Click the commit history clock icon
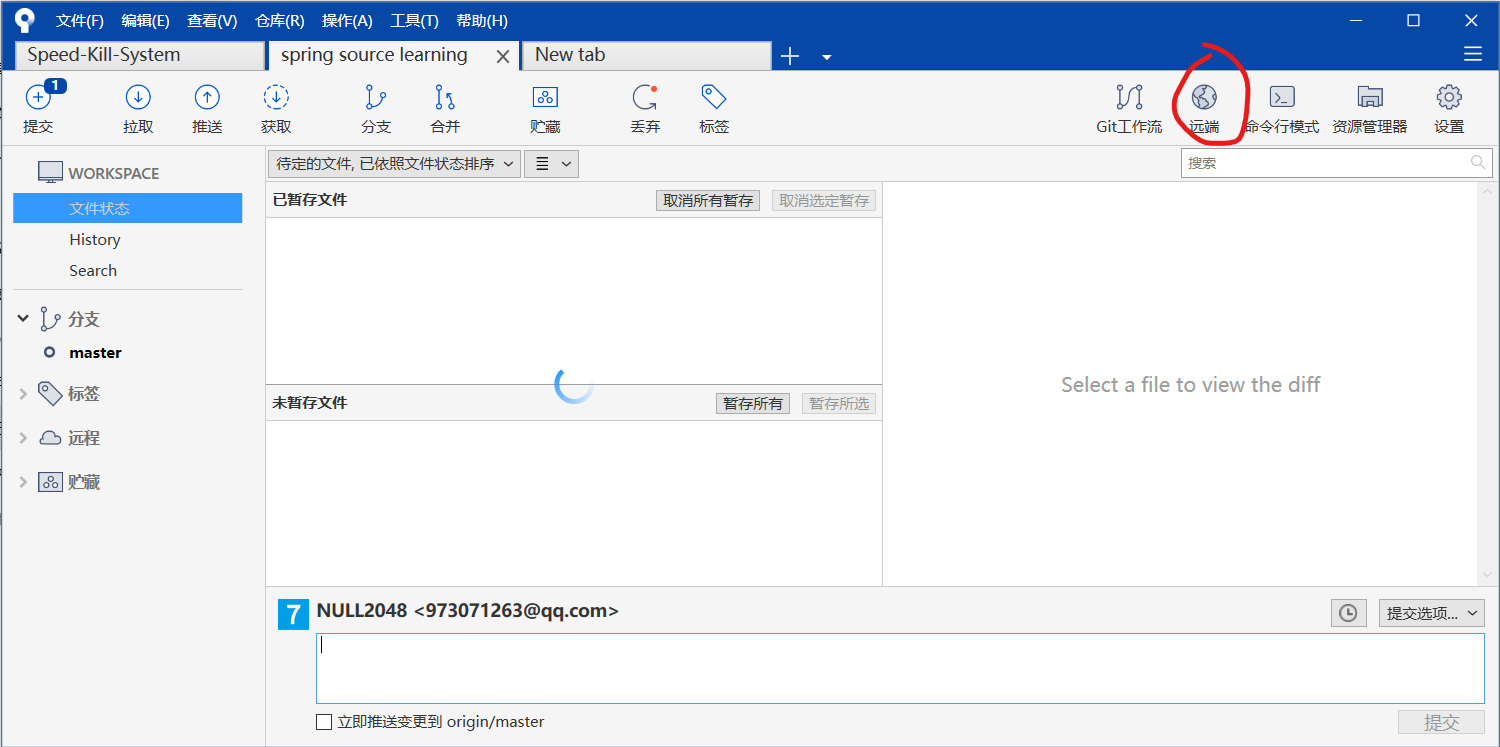 [1348, 613]
